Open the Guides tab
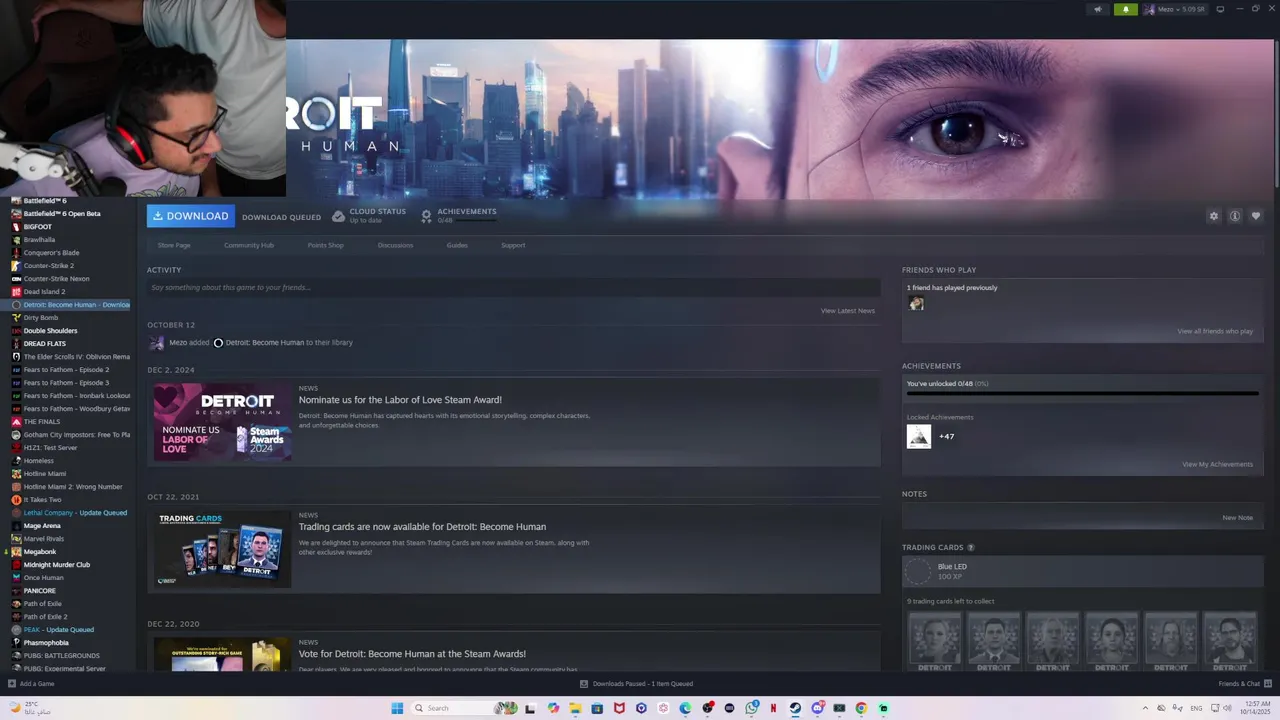1280x720 pixels. (457, 245)
